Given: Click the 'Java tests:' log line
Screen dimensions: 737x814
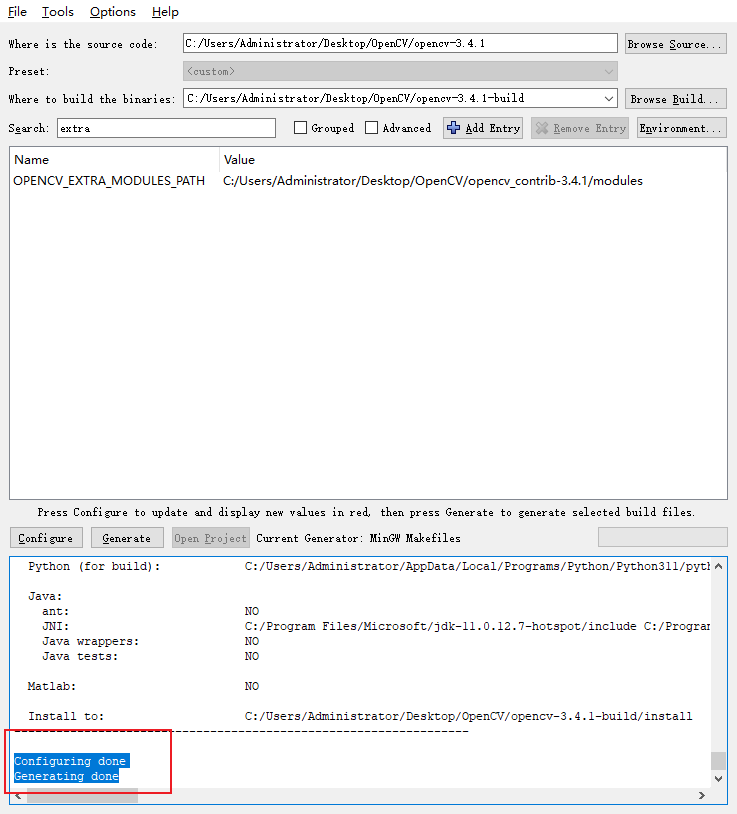Looking at the screenshot, I should 151,656.
